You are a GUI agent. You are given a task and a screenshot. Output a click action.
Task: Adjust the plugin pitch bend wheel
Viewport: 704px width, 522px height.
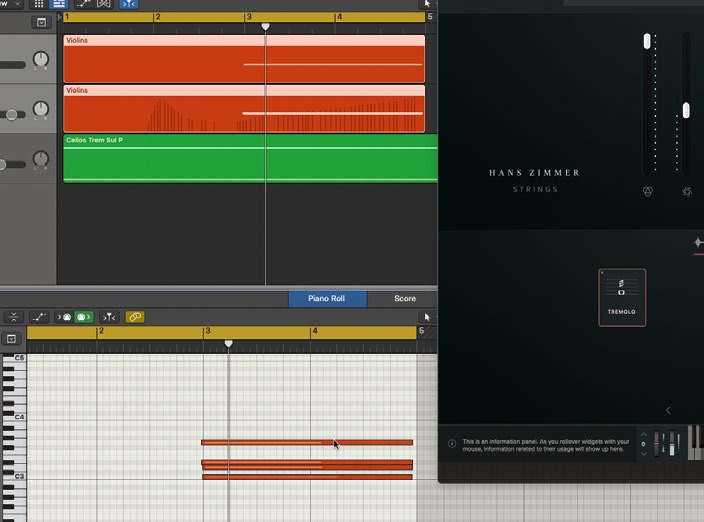click(657, 443)
